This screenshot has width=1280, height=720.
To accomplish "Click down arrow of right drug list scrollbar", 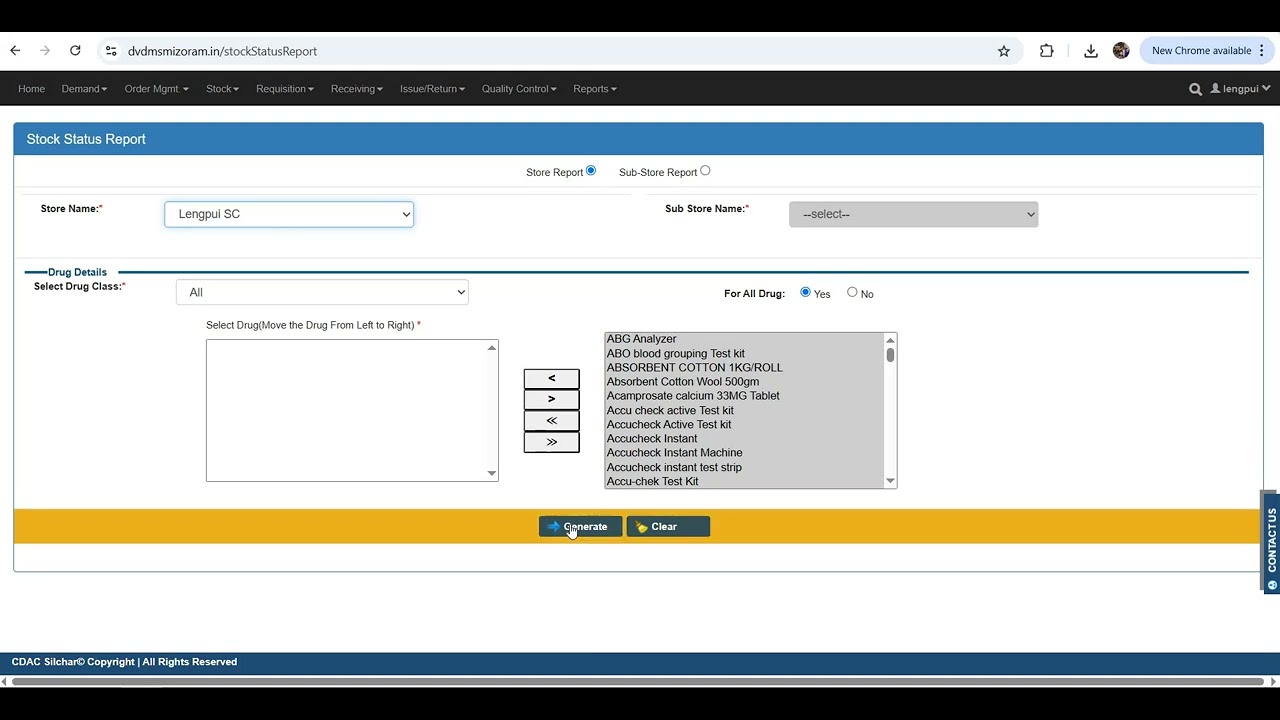I will pyautogui.click(x=890, y=481).
